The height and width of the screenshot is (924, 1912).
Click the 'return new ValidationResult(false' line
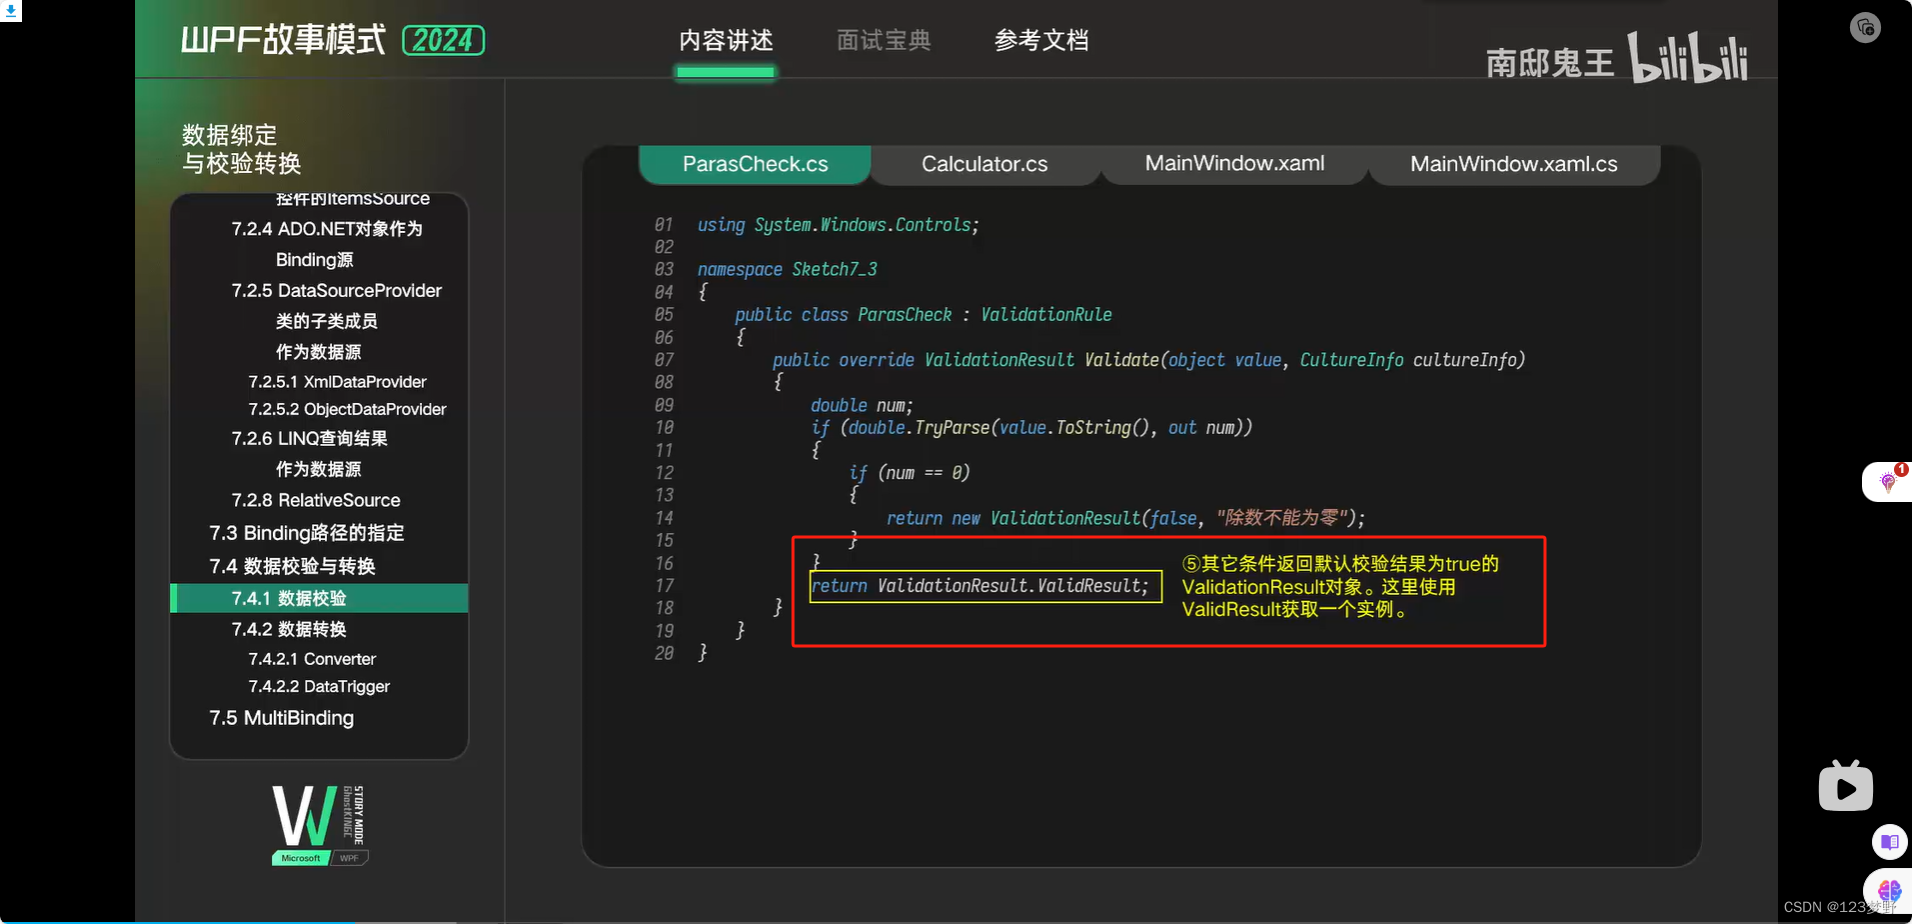pyautogui.click(x=1126, y=518)
